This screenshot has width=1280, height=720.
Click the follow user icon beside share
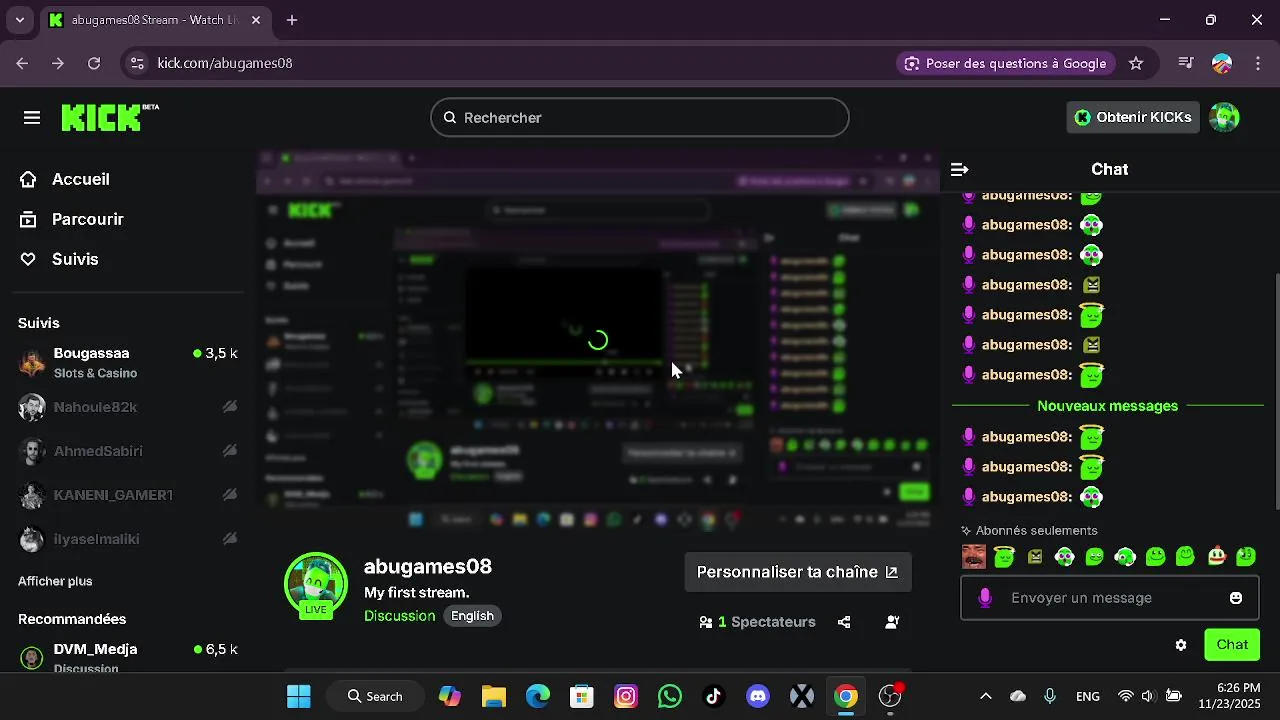(x=892, y=622)
